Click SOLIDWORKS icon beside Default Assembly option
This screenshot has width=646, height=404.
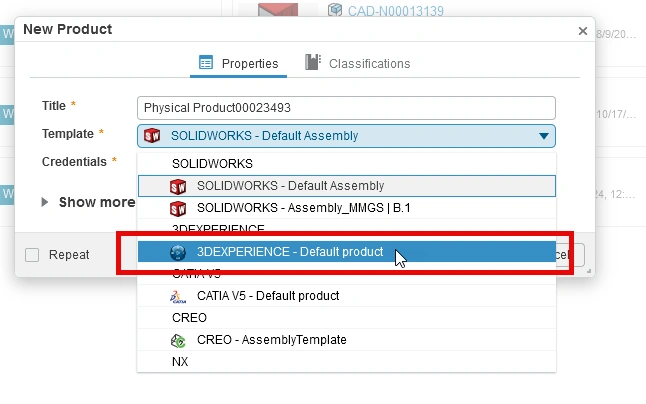(178, 186)
